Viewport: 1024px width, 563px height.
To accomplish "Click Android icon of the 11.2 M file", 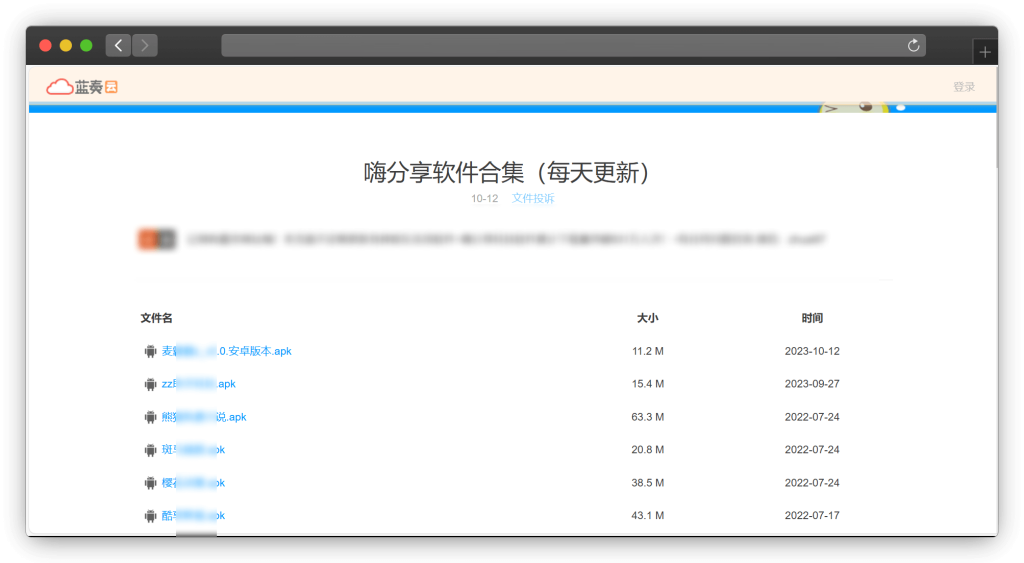I will [x=150, y=351].
